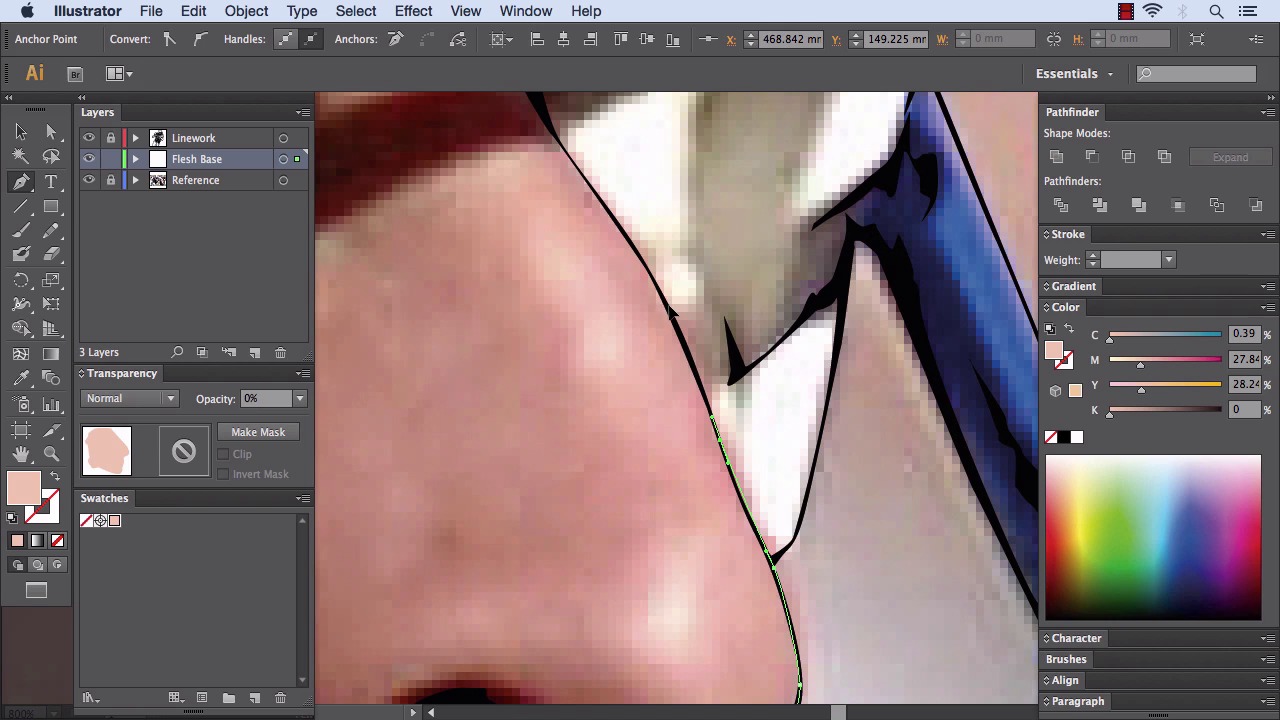Screen dimensions: 1280x720
Task: Open the Normal blending mode dropdown
Action: tap(130, 398)
